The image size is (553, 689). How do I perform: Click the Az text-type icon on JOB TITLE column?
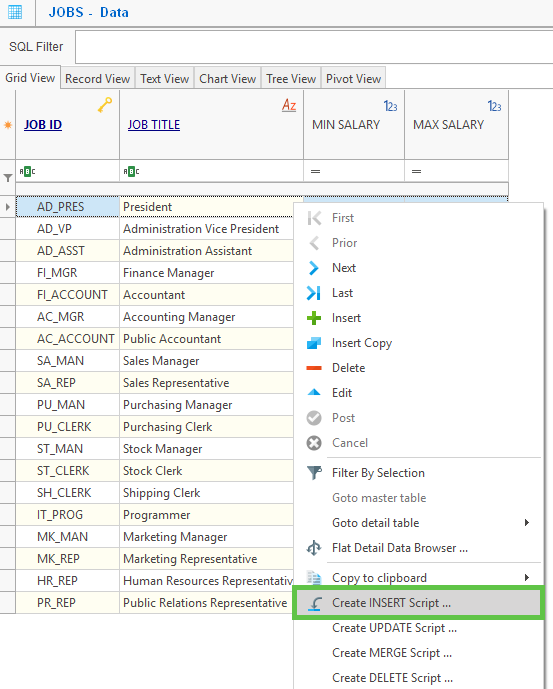289,105
